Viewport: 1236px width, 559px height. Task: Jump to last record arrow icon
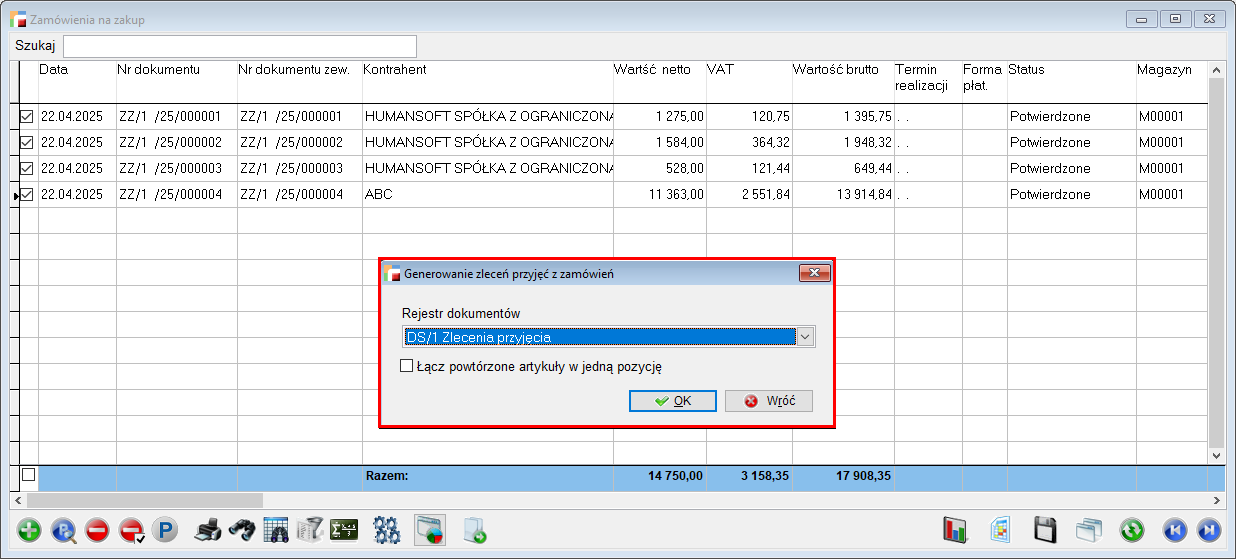click(x=1208, y=530)
